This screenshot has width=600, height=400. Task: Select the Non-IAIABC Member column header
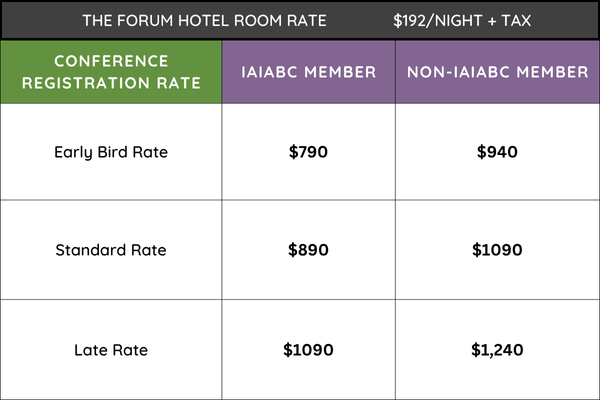pyautogui.click(x=496, y=72)
